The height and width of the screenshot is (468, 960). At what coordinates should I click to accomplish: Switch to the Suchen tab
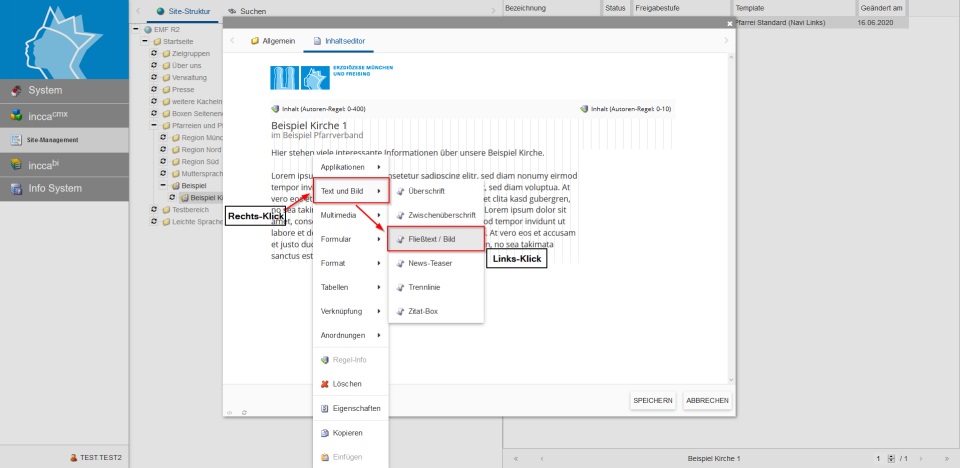[x=253, y=10]
